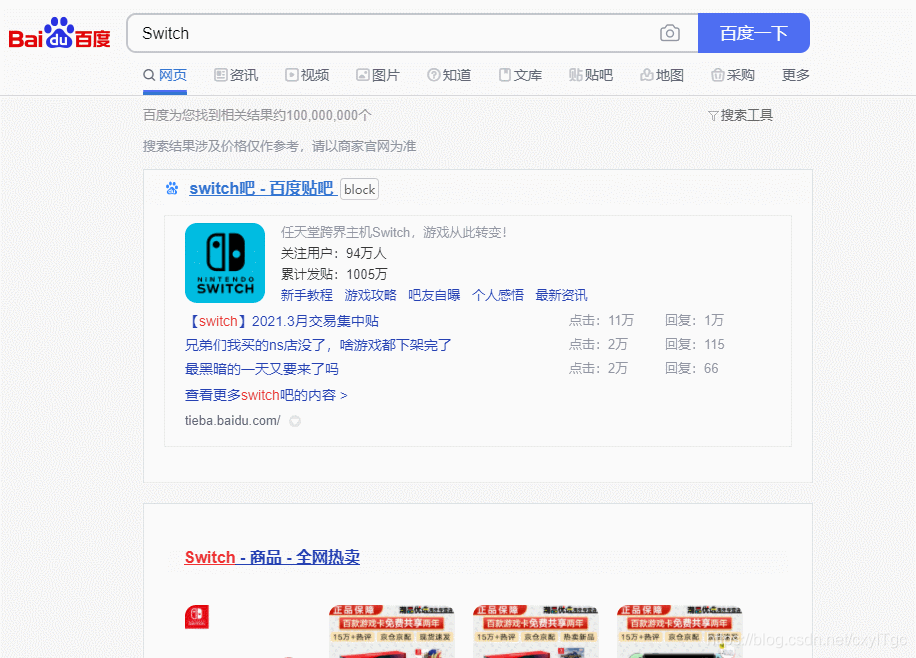Click the 百度一下 search button
Viewport: 916px width, 658px height.
coord(753,33)
